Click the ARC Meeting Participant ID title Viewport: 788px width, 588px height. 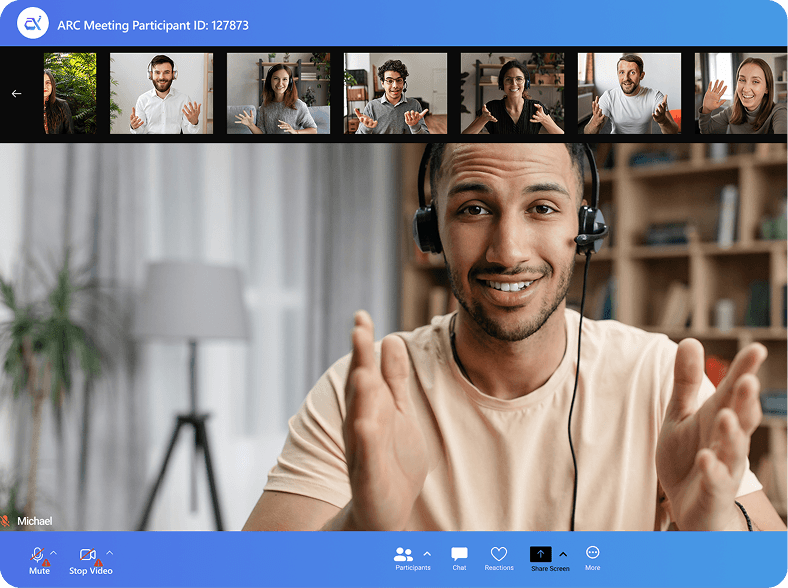point(153,23)
